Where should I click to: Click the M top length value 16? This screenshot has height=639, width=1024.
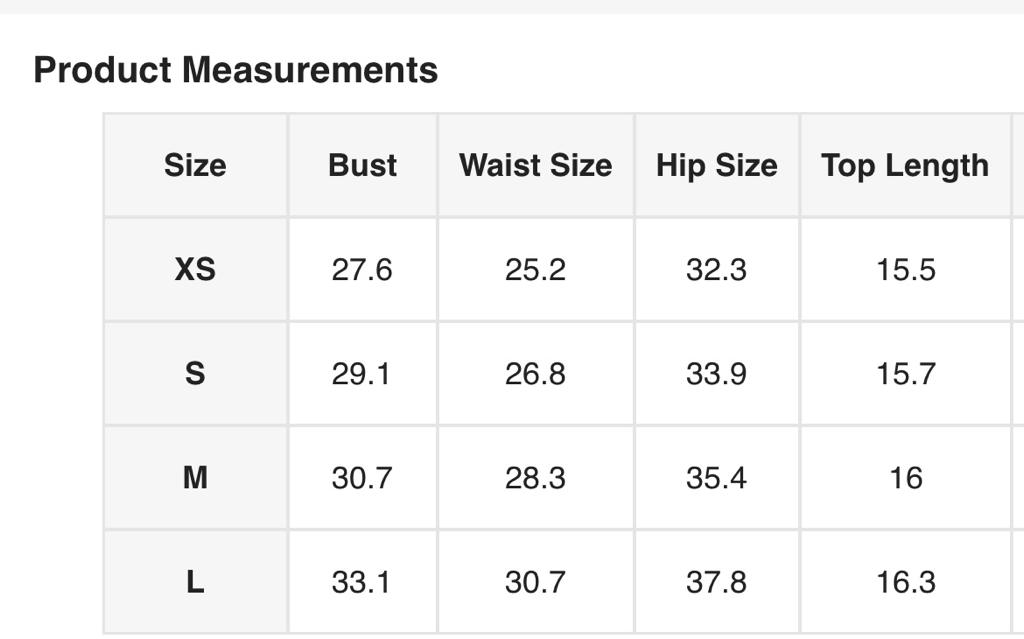905,477
